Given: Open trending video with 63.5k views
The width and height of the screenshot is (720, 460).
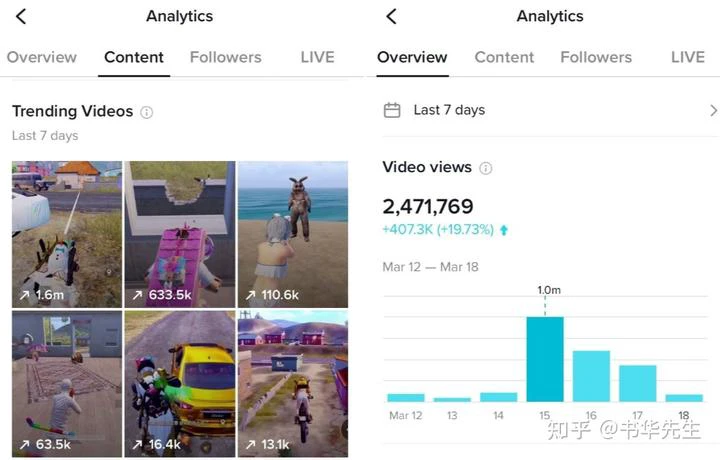Looking at the screenshot, I should click(67, 384).
